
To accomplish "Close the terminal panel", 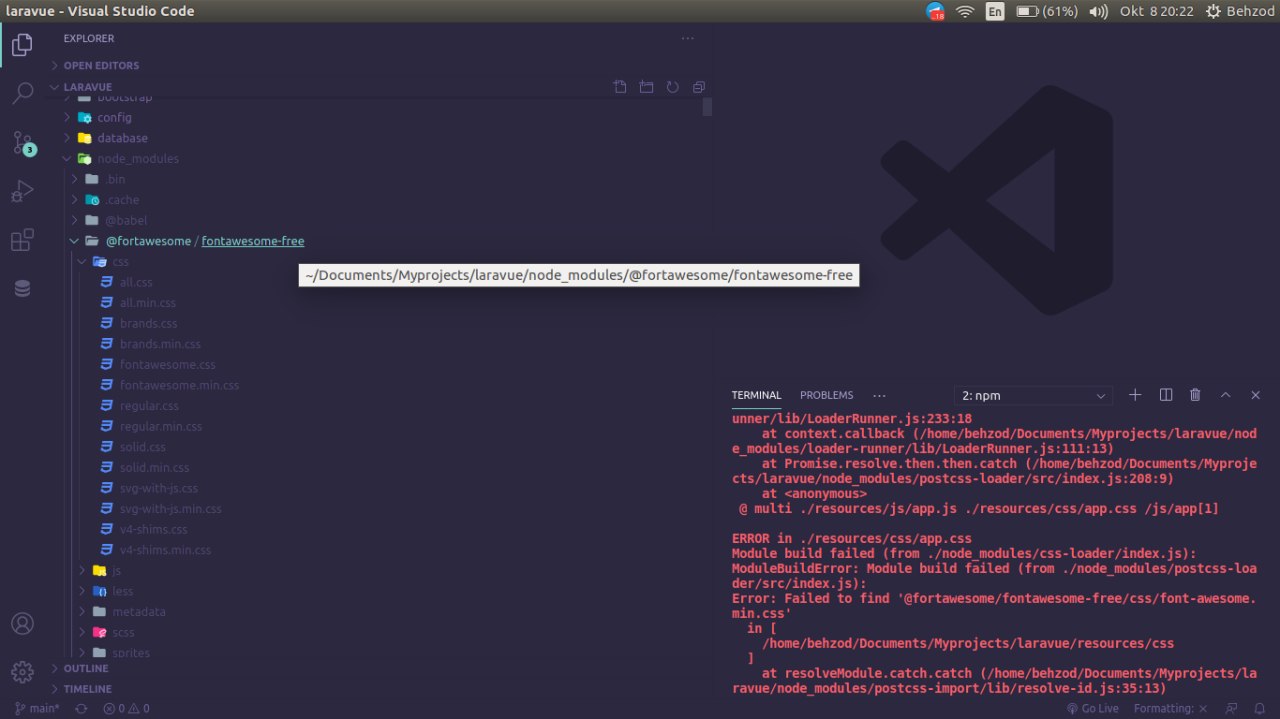I will click(x=1256, y=395).
